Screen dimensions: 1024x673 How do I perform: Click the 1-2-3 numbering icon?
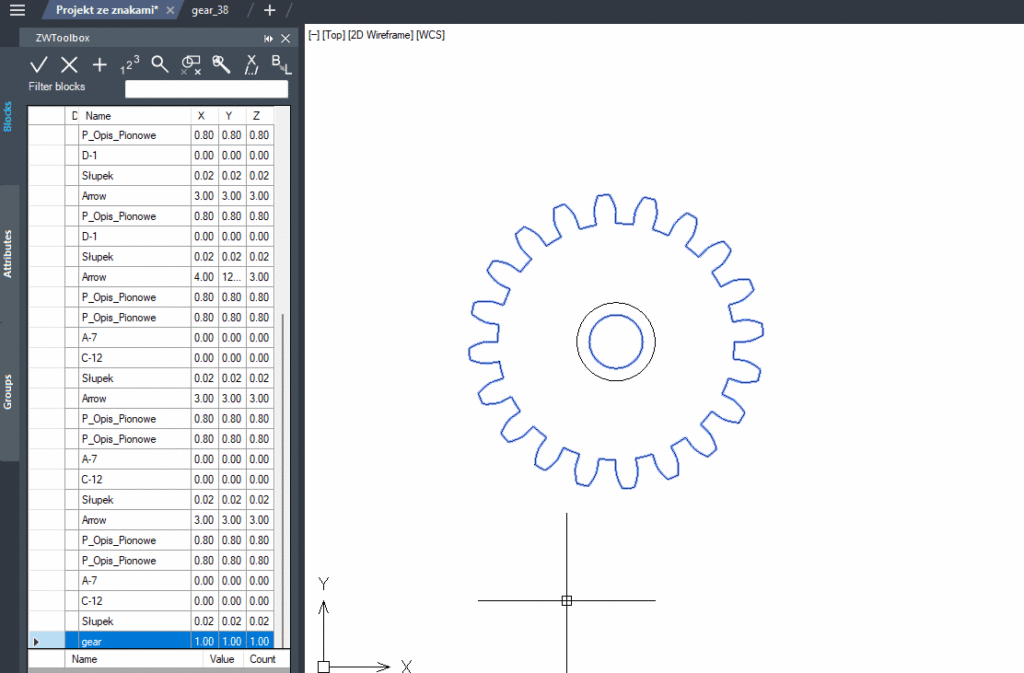129,65
